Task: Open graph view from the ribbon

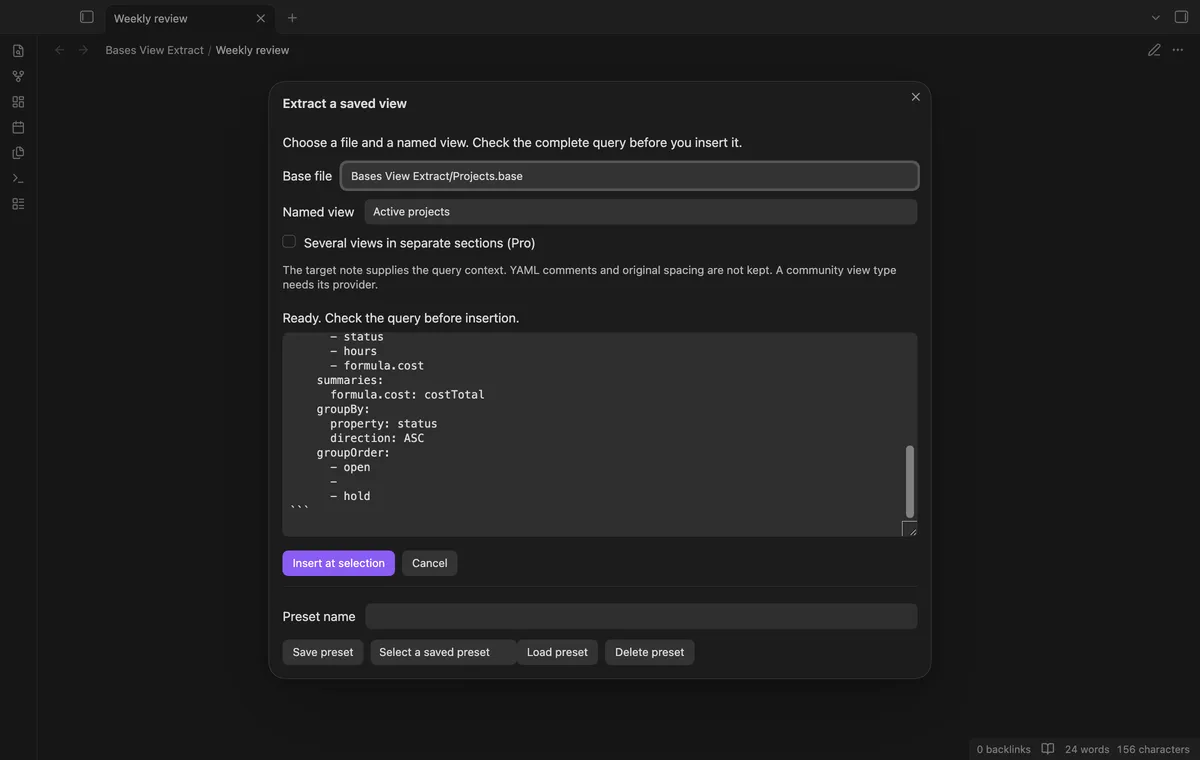Action: pos(18,76)
